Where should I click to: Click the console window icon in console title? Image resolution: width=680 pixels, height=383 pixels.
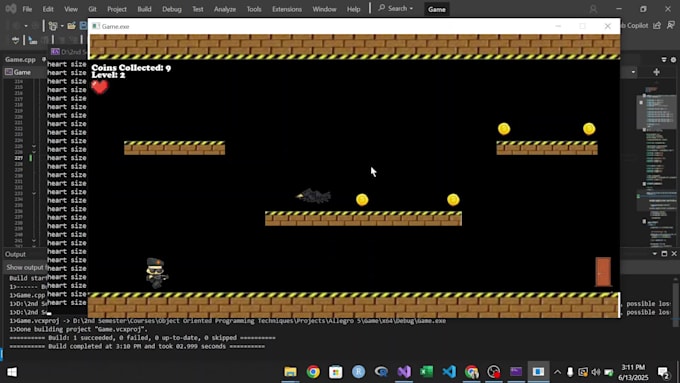(55, 52)
